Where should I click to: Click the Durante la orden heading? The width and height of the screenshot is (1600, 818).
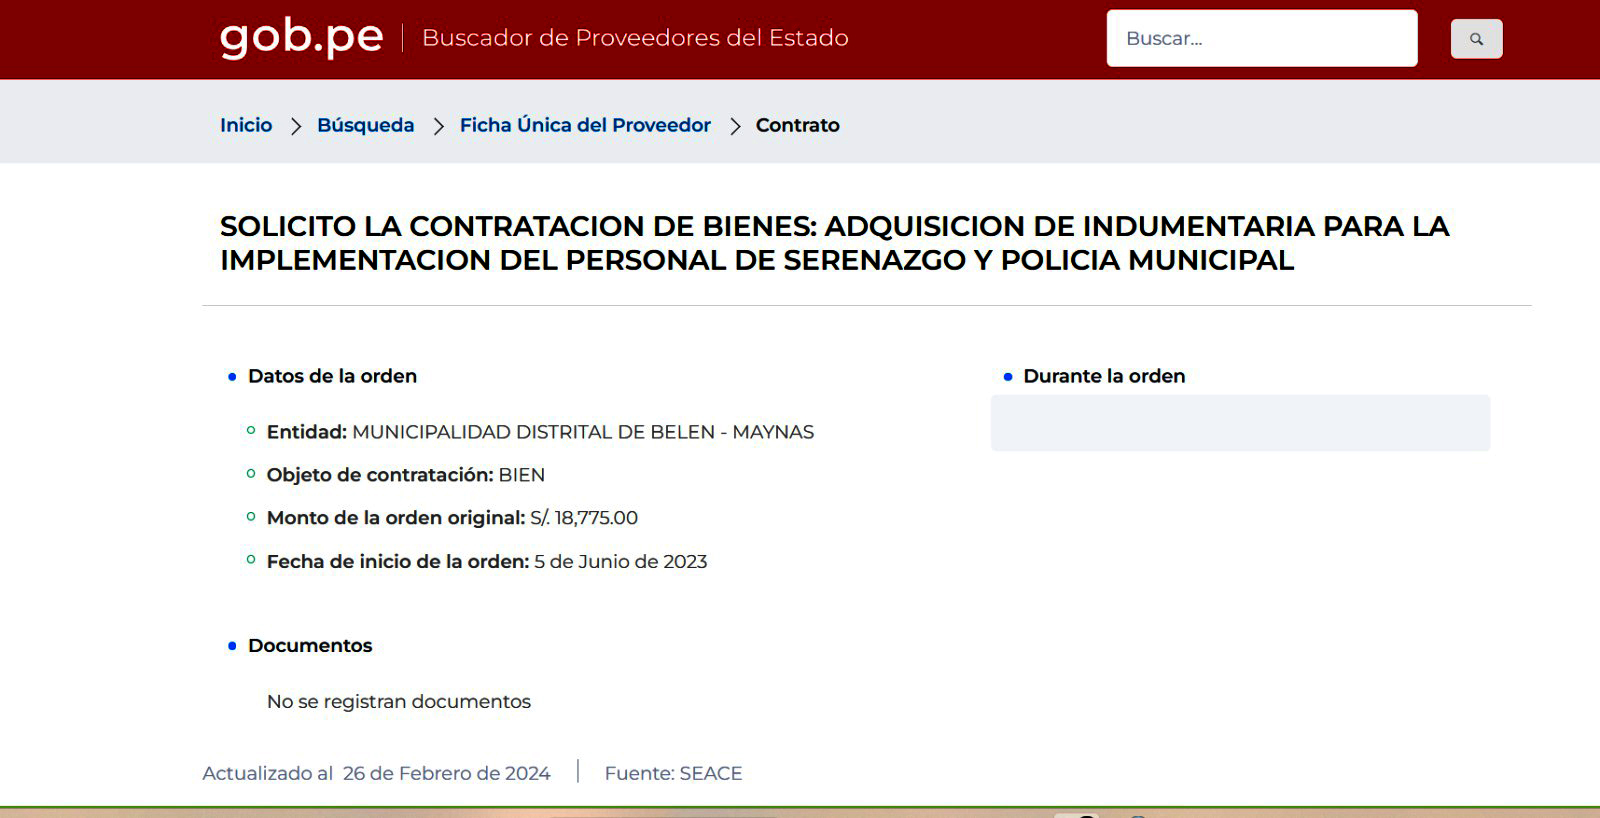tap(1104, 376)
